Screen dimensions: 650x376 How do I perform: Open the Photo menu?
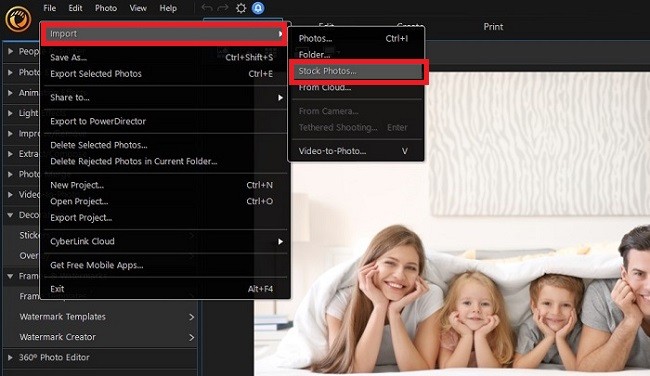point(106,8)
